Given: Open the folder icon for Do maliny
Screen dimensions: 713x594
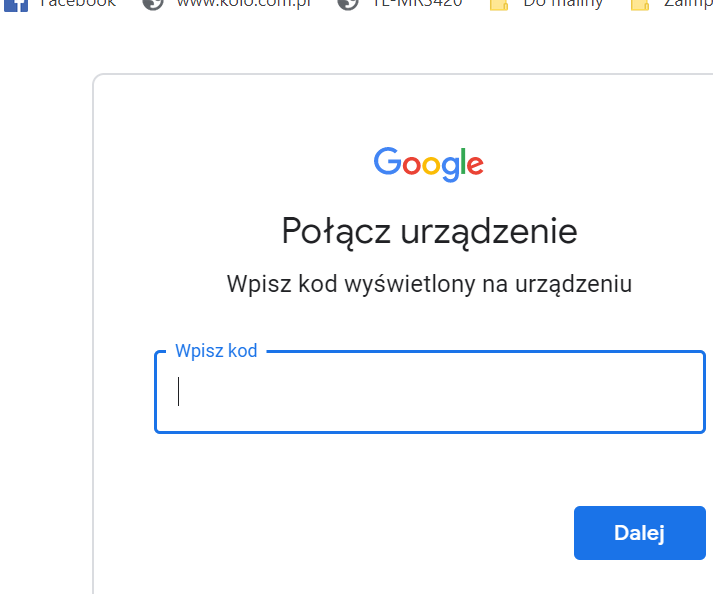Looking at the screenshot, I should [499, 5].
